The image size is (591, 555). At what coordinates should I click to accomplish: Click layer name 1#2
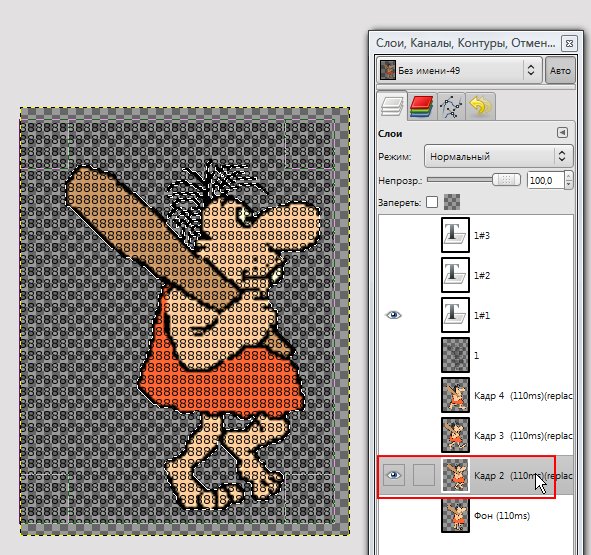click(x=482, y=276)
